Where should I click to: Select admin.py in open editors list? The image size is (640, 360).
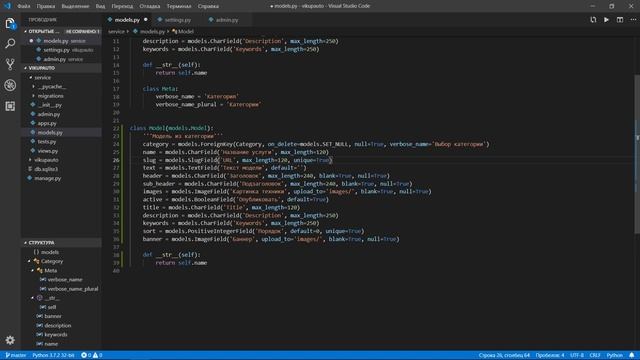[x=61, y=59]
